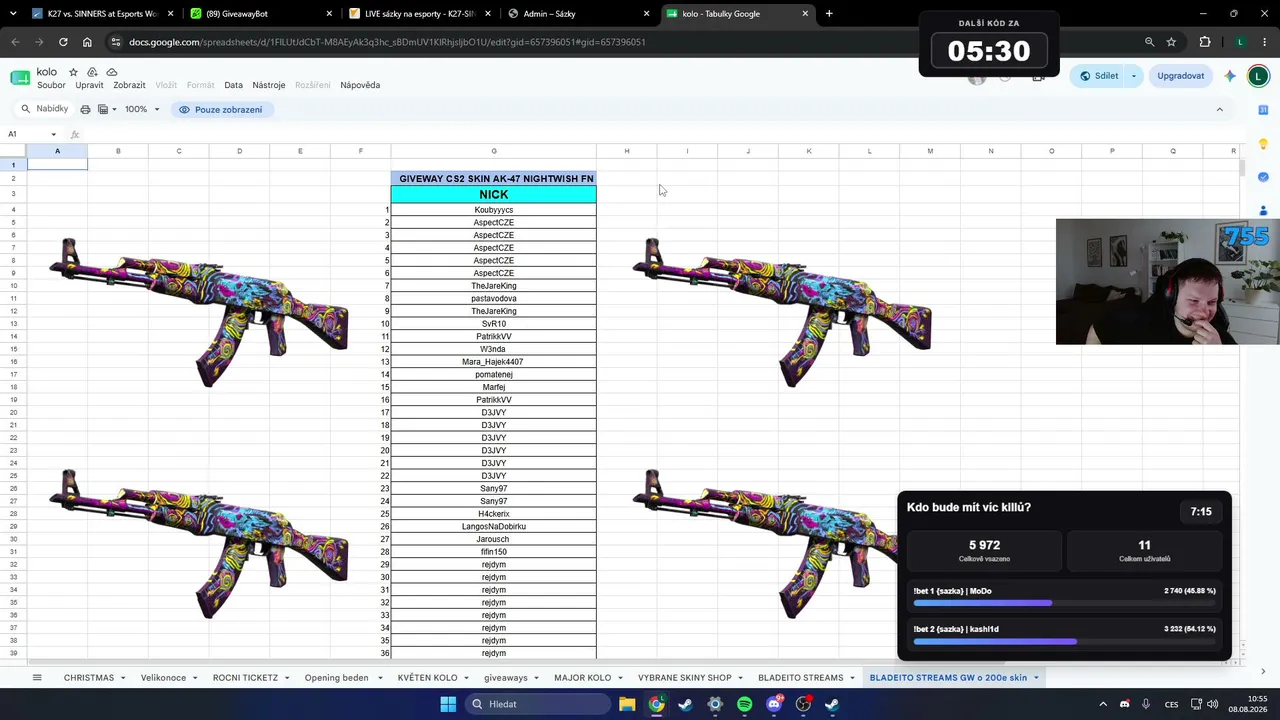
Task: Open a new Chrome tab
Action: 829,14
